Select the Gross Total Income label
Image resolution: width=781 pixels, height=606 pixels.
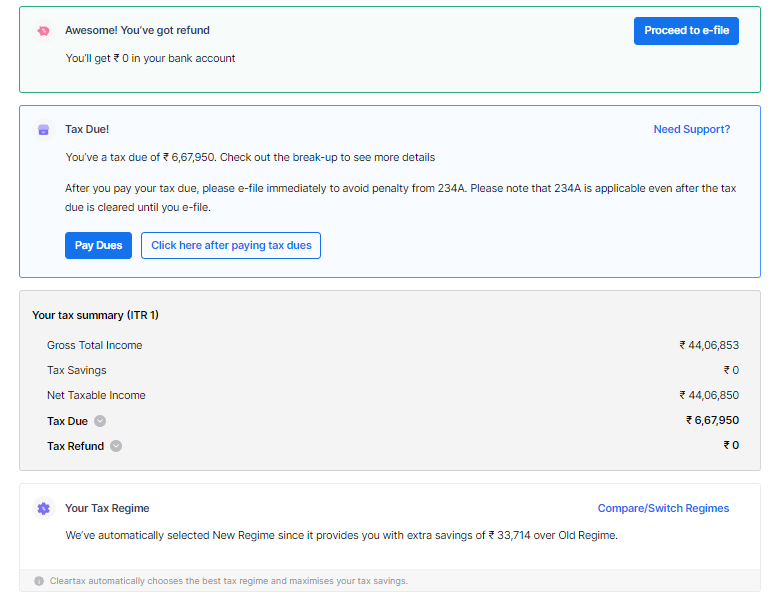coord(94,345)
